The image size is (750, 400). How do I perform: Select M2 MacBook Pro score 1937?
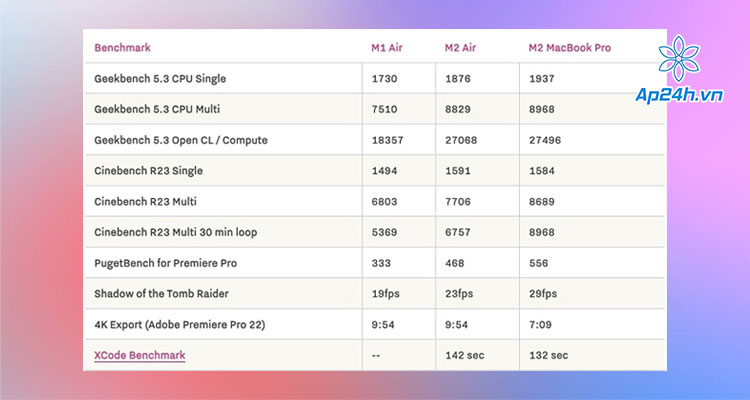tap(542, 78)
